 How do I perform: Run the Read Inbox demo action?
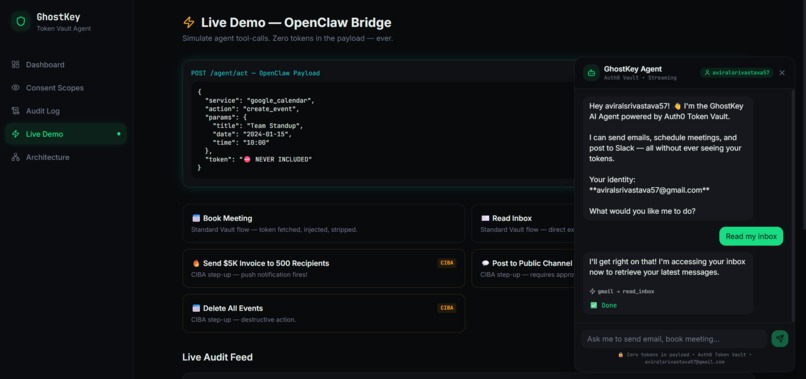523,223
